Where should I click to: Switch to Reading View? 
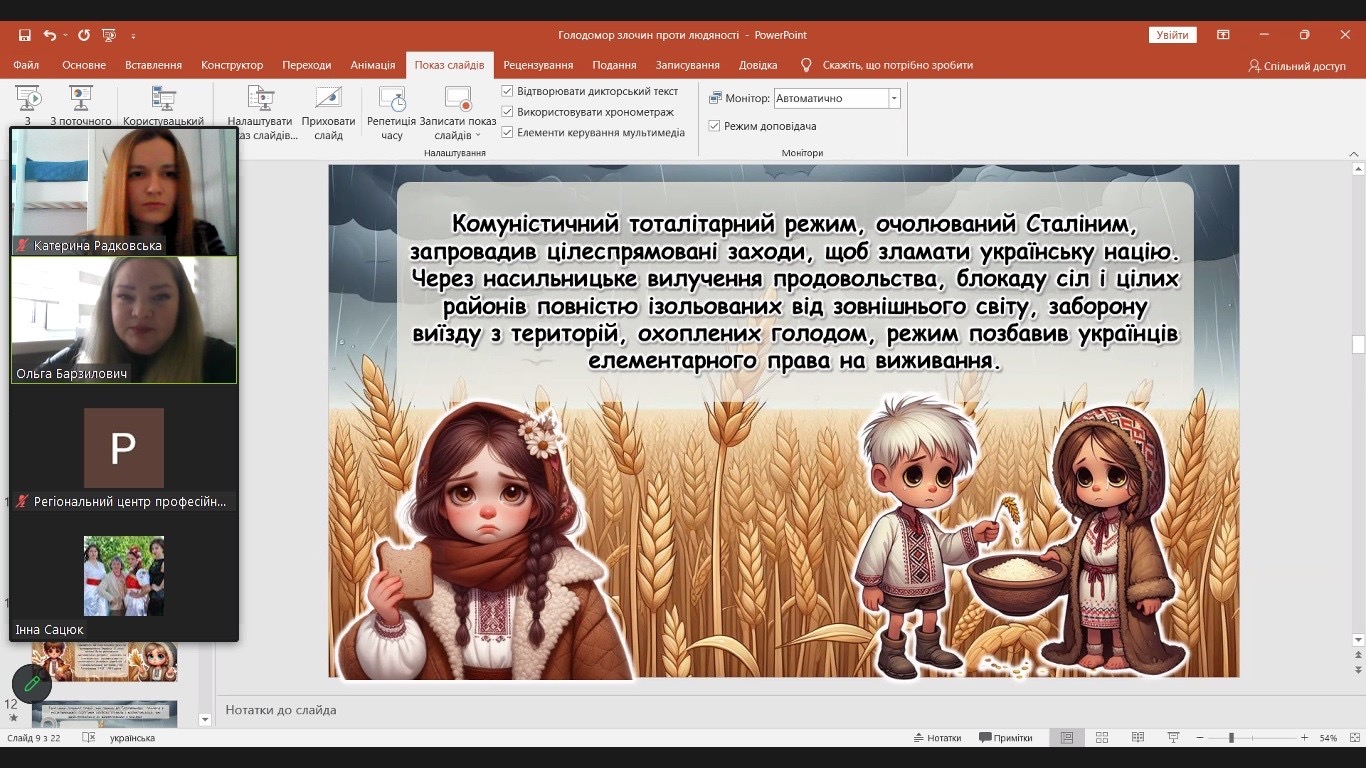click(1137, 737)
